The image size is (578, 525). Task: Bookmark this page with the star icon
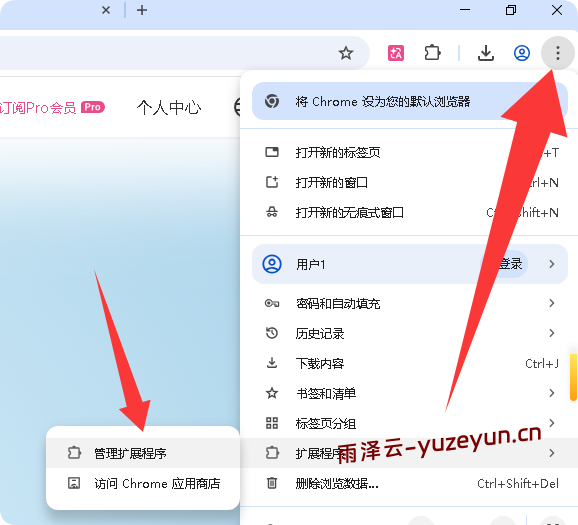click(346, 53)
